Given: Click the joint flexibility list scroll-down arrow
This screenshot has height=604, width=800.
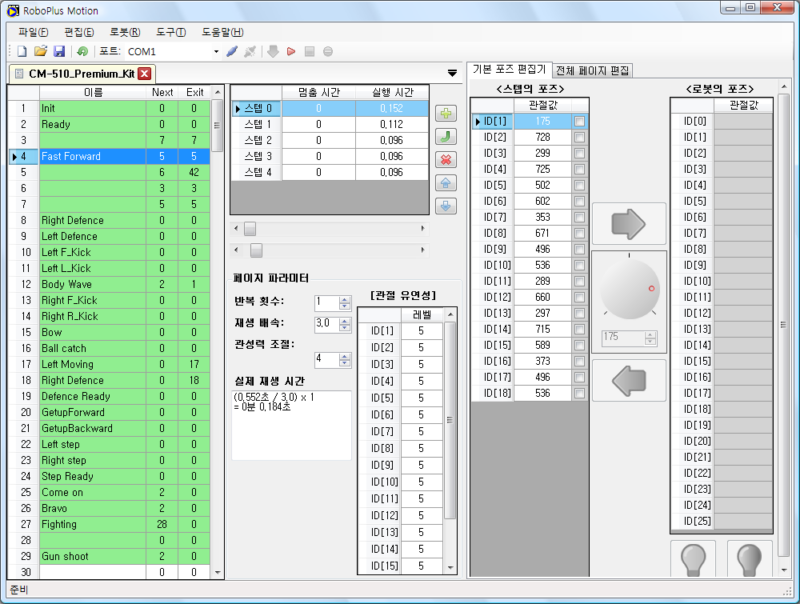Looking at the screenshot, I should point(451,567).
